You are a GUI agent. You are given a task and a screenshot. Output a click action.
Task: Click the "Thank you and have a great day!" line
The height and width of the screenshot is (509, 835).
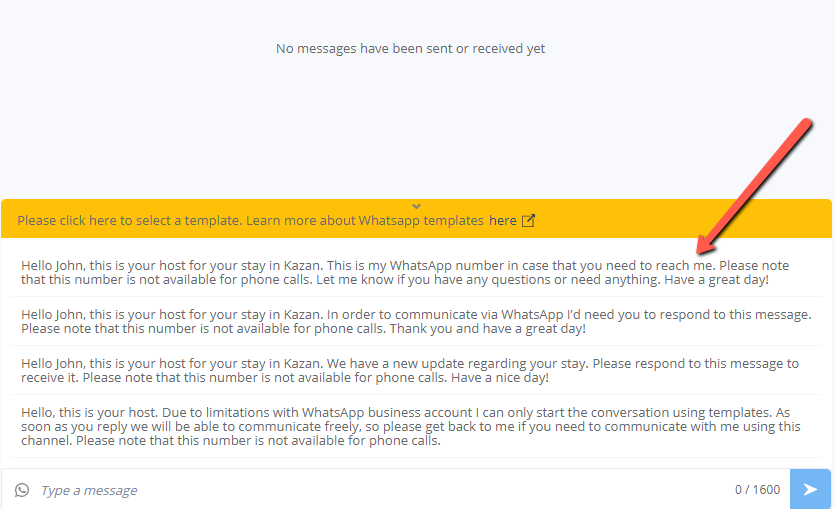tap(487, 329)
